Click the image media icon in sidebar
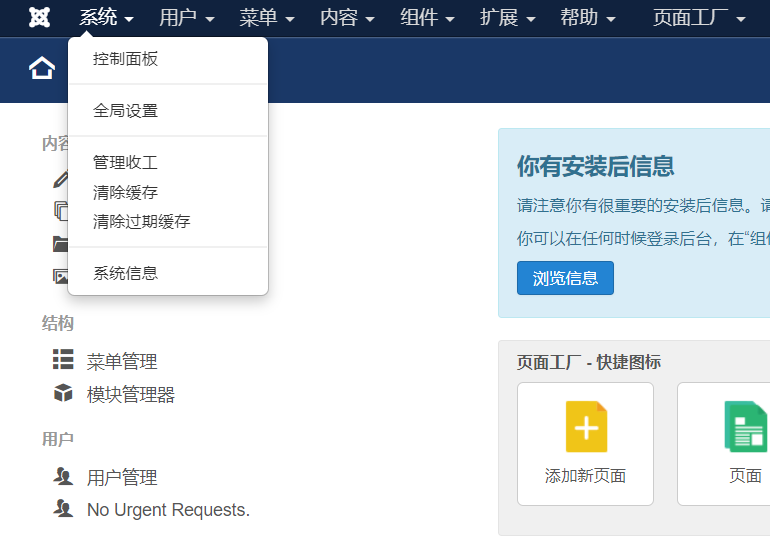770x542 pixels. pos(60,276)
